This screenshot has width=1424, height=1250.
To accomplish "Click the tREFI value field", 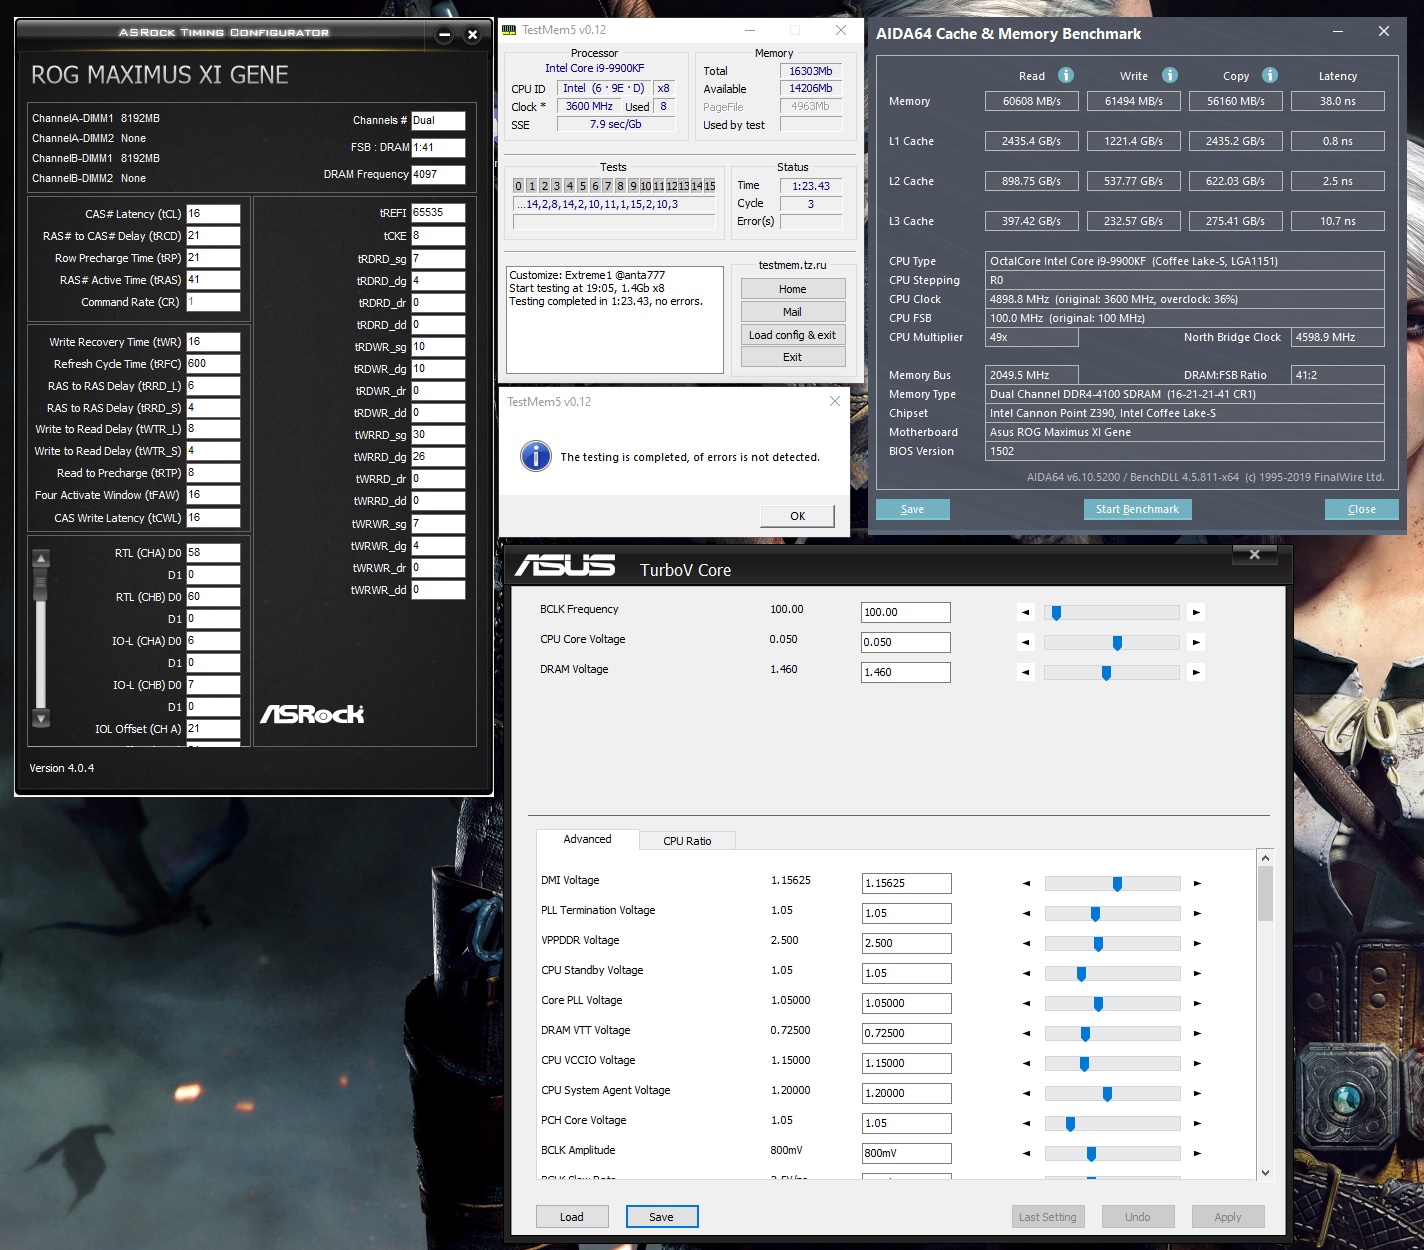I will (x=438, y=213).
